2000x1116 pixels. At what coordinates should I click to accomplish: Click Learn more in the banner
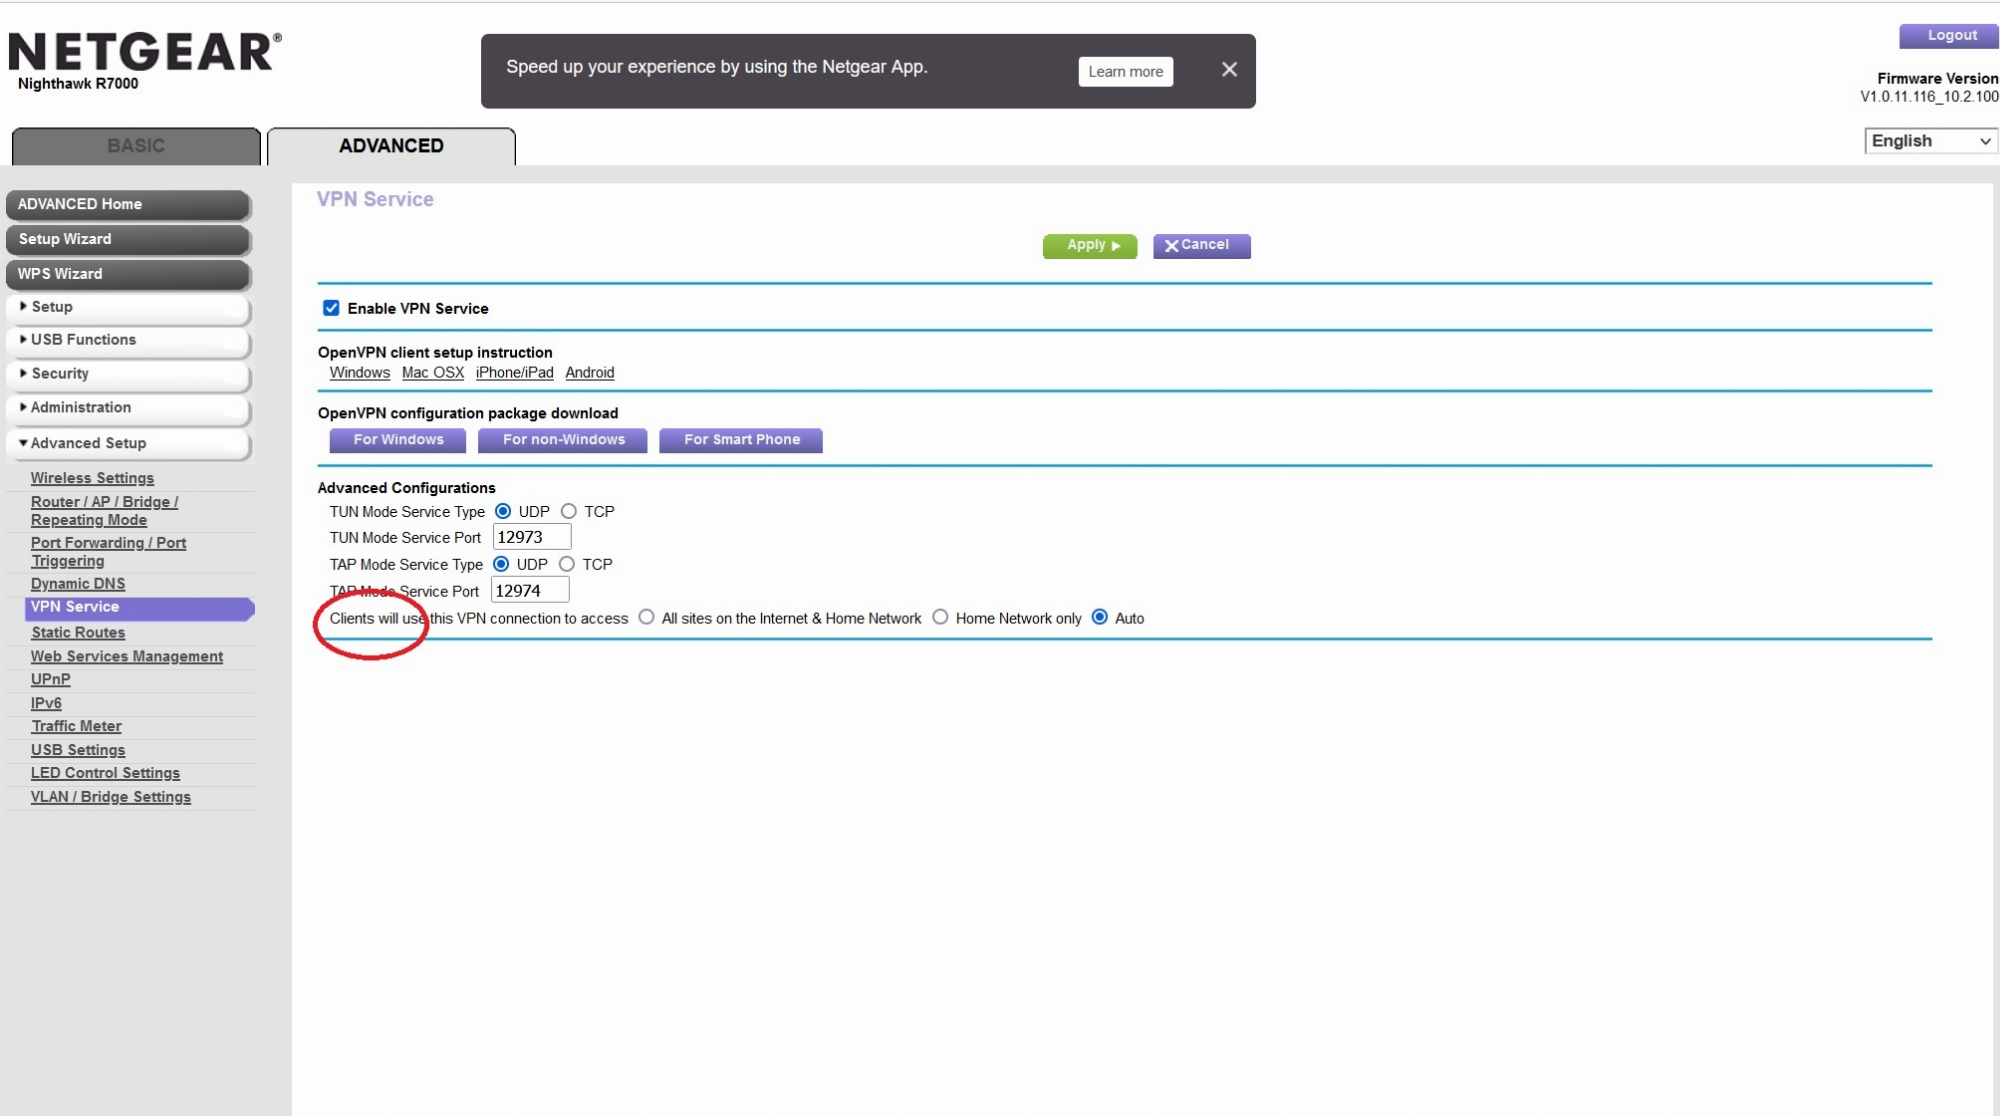1125,72
